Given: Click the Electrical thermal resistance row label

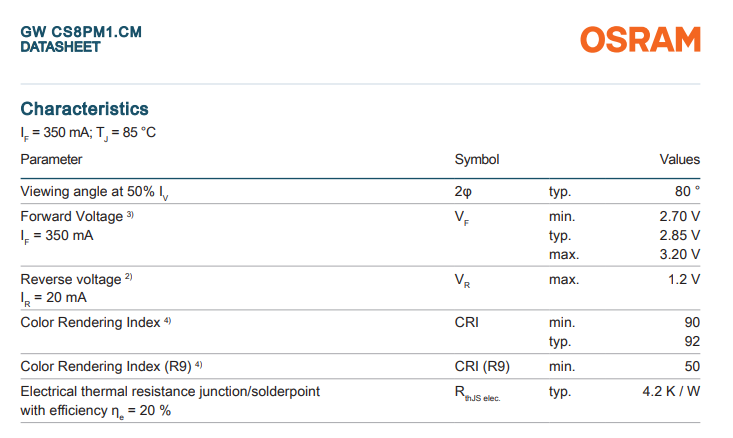Looking at the screenshot, I should click(170, 391).
